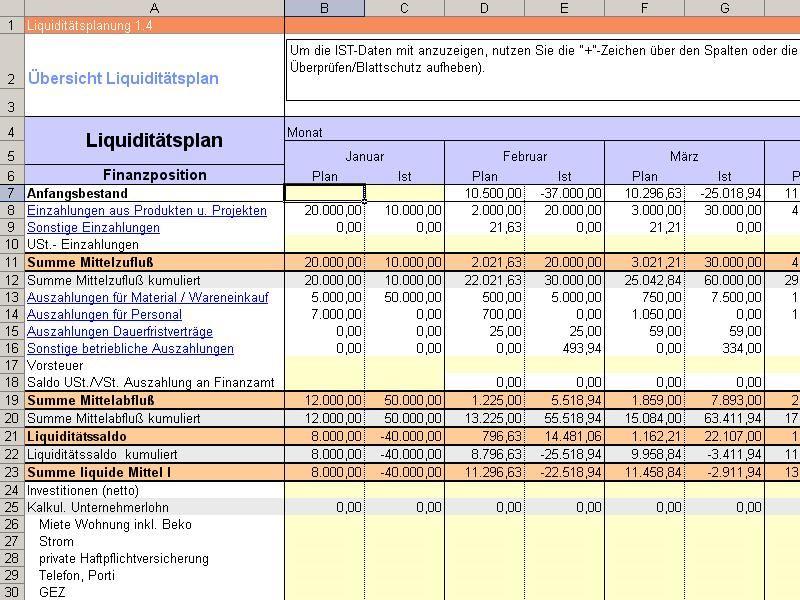Select the Investitionen (netto) März Plan cell
800x600 pixels.
(x=644, y=490)
